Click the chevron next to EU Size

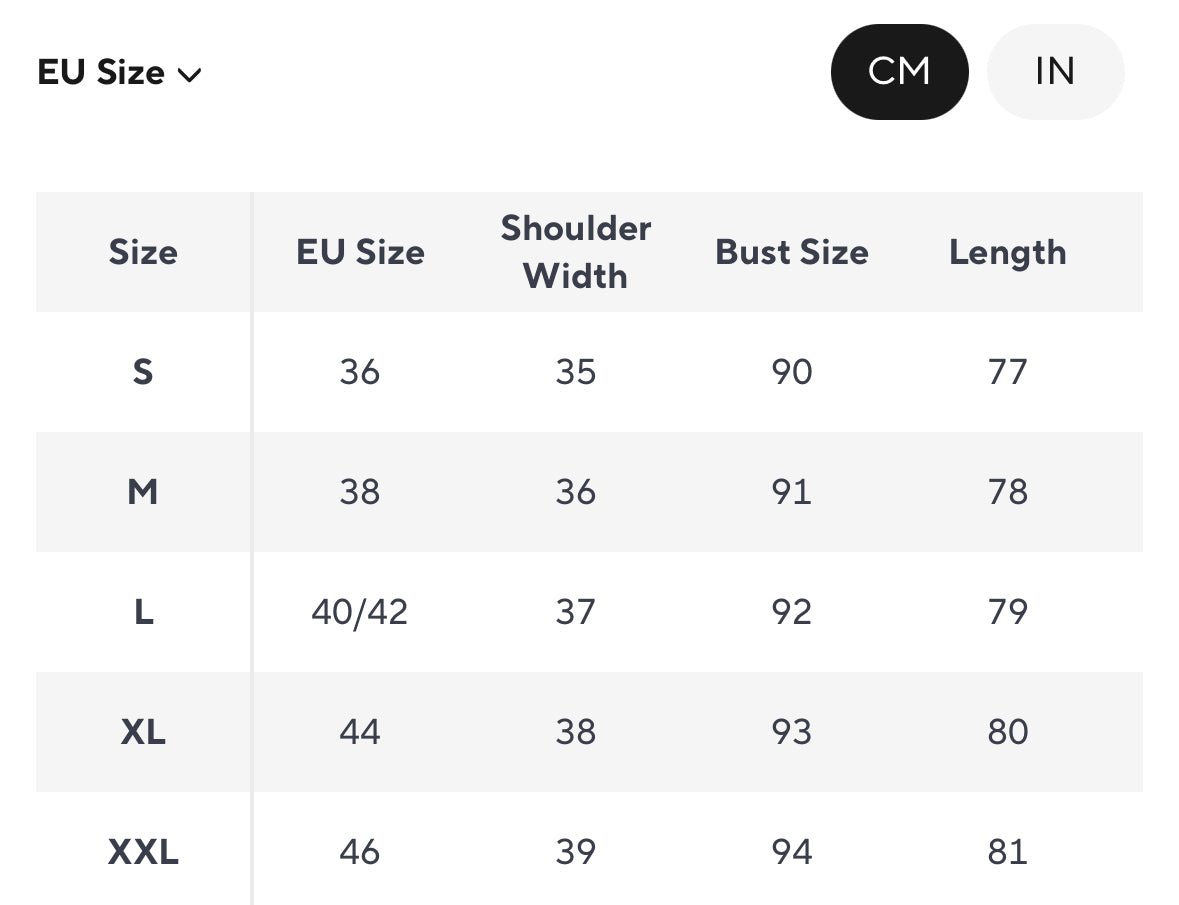click(x=189, y=75)
